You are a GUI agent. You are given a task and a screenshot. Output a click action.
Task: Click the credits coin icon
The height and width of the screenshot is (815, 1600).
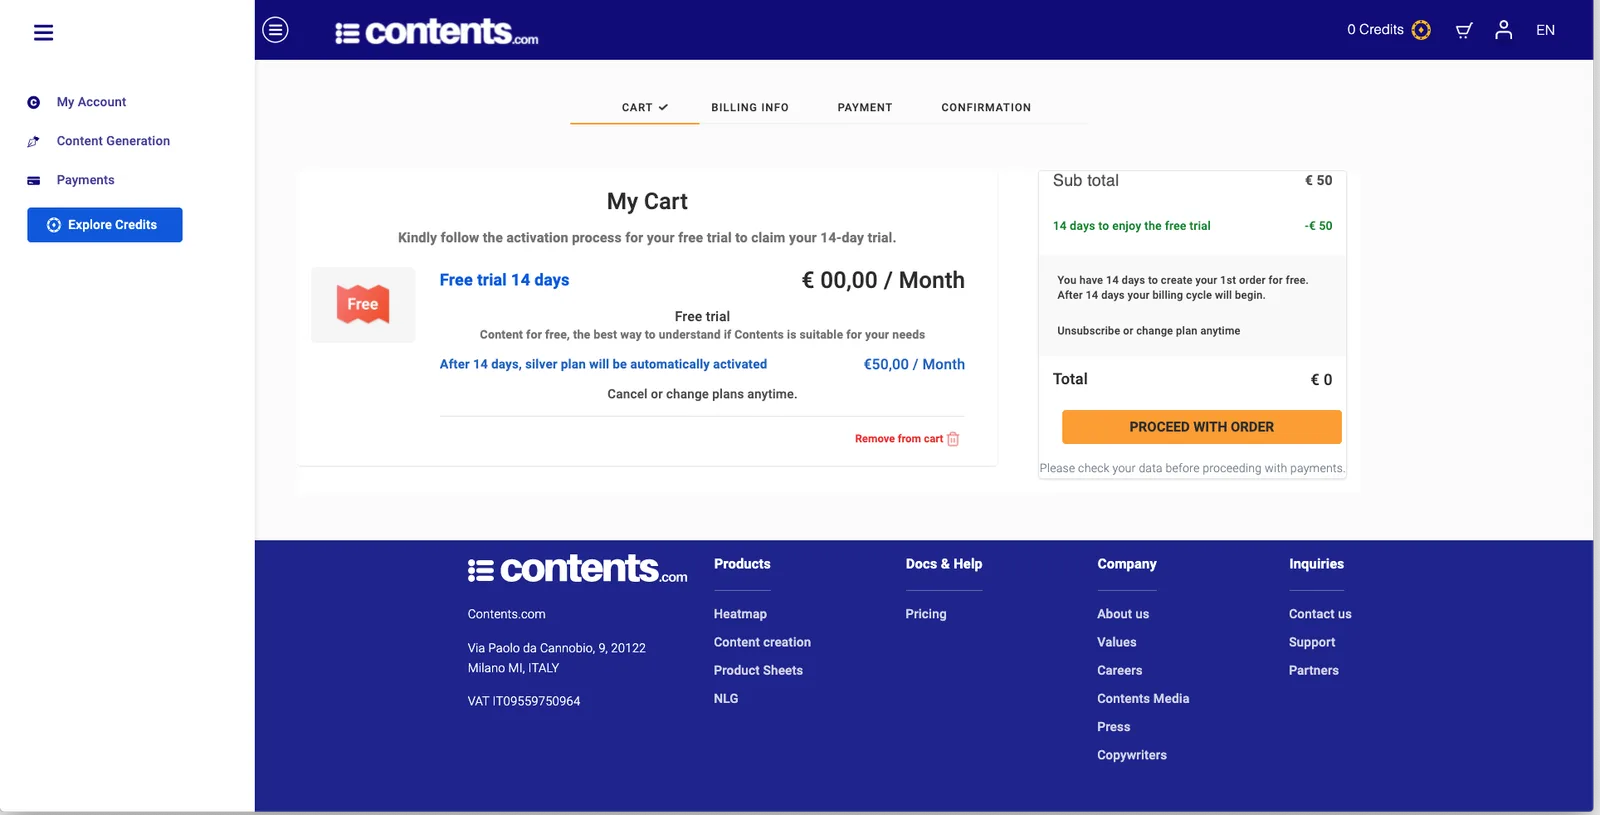pos(1421,30)
